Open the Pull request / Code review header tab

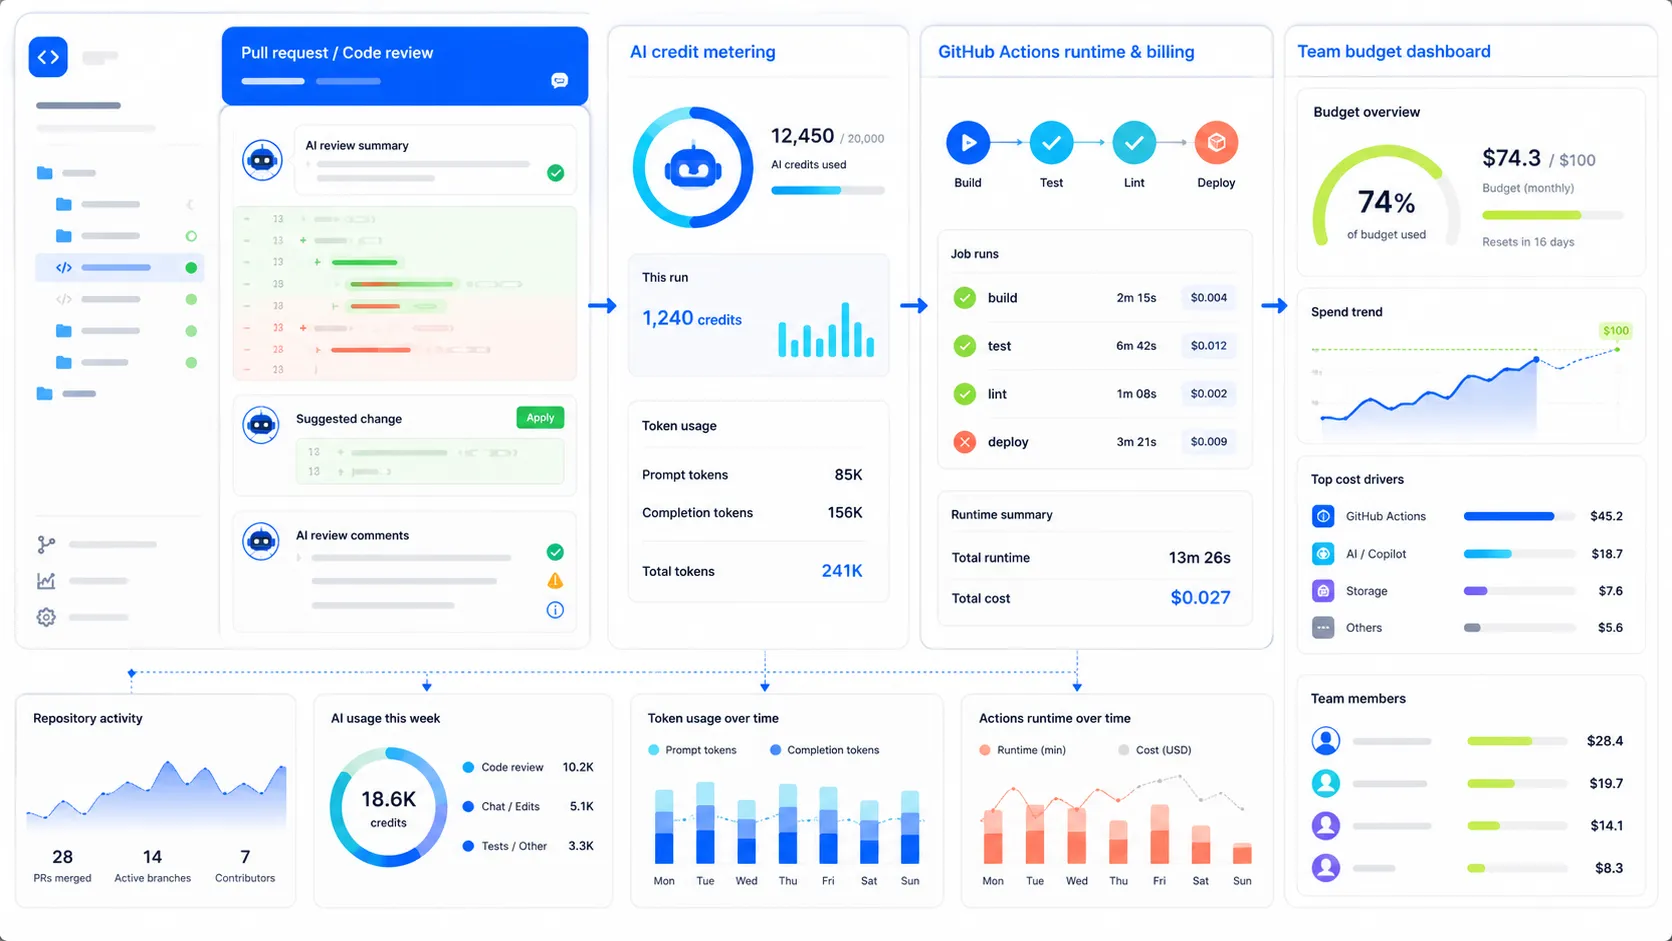pyautogui.click(x=337, y=53)
